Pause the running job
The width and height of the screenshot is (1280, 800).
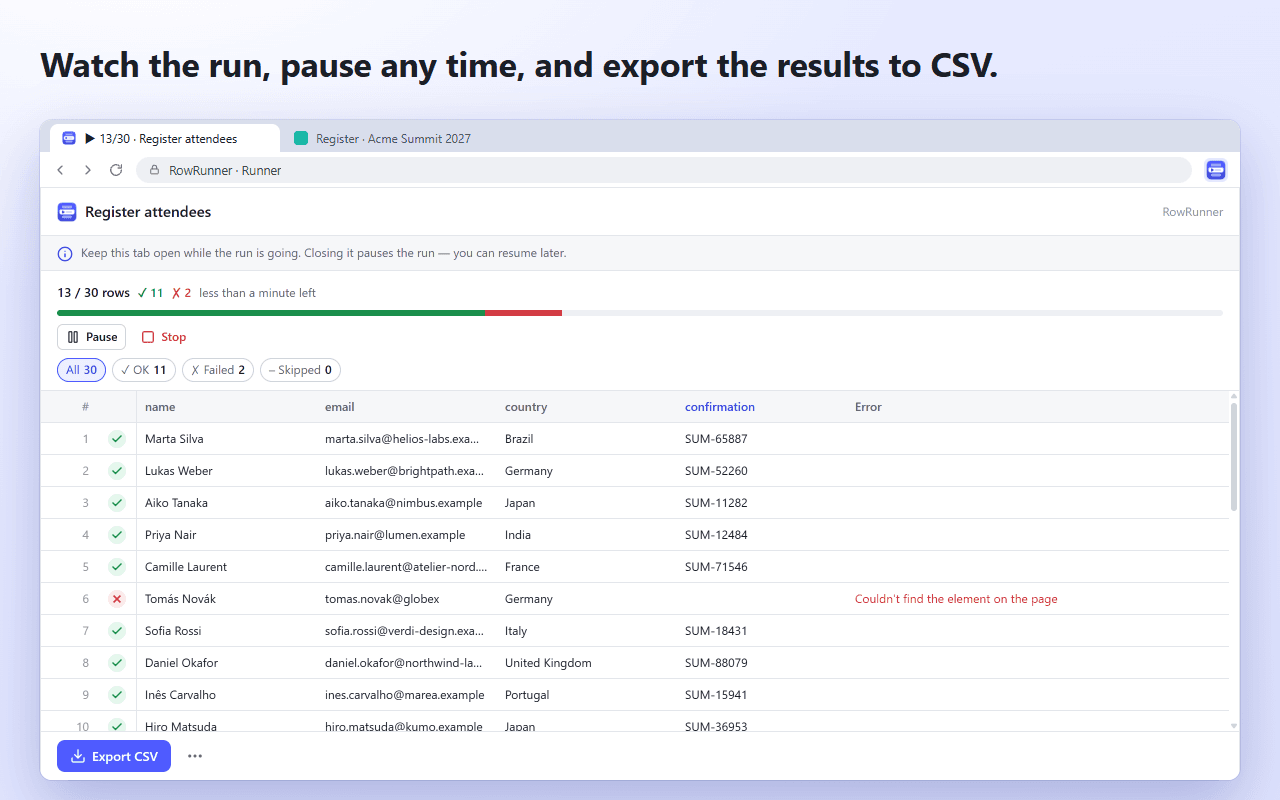pyautogui.click(x=91, y=337)
